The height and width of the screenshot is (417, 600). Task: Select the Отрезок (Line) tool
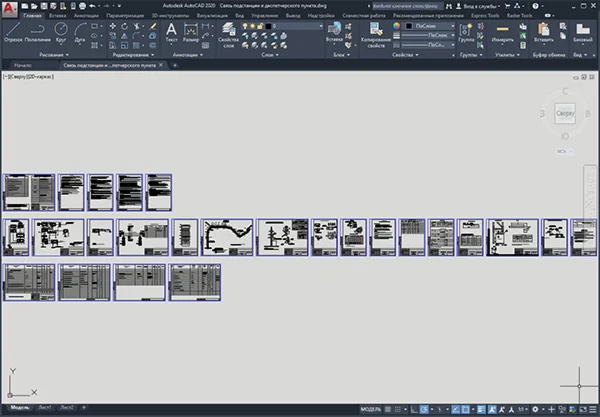tap(13, 32)
